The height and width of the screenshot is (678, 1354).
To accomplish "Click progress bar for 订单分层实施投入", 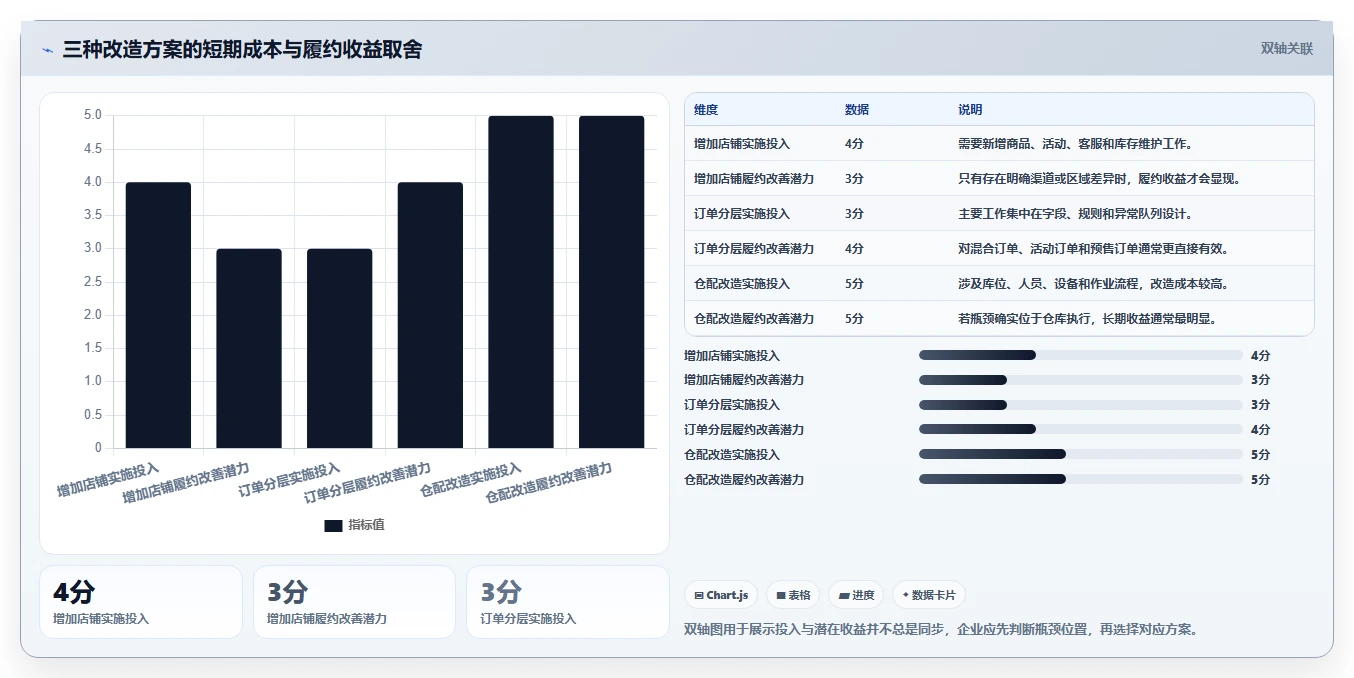I will point(1080,405).
